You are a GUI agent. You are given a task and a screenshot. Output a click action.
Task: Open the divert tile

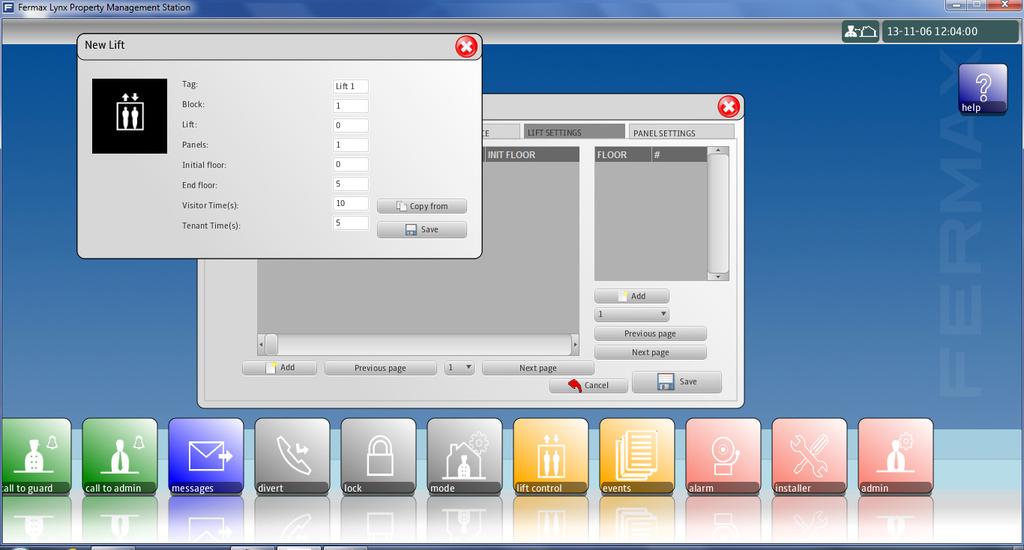[292, 456]
